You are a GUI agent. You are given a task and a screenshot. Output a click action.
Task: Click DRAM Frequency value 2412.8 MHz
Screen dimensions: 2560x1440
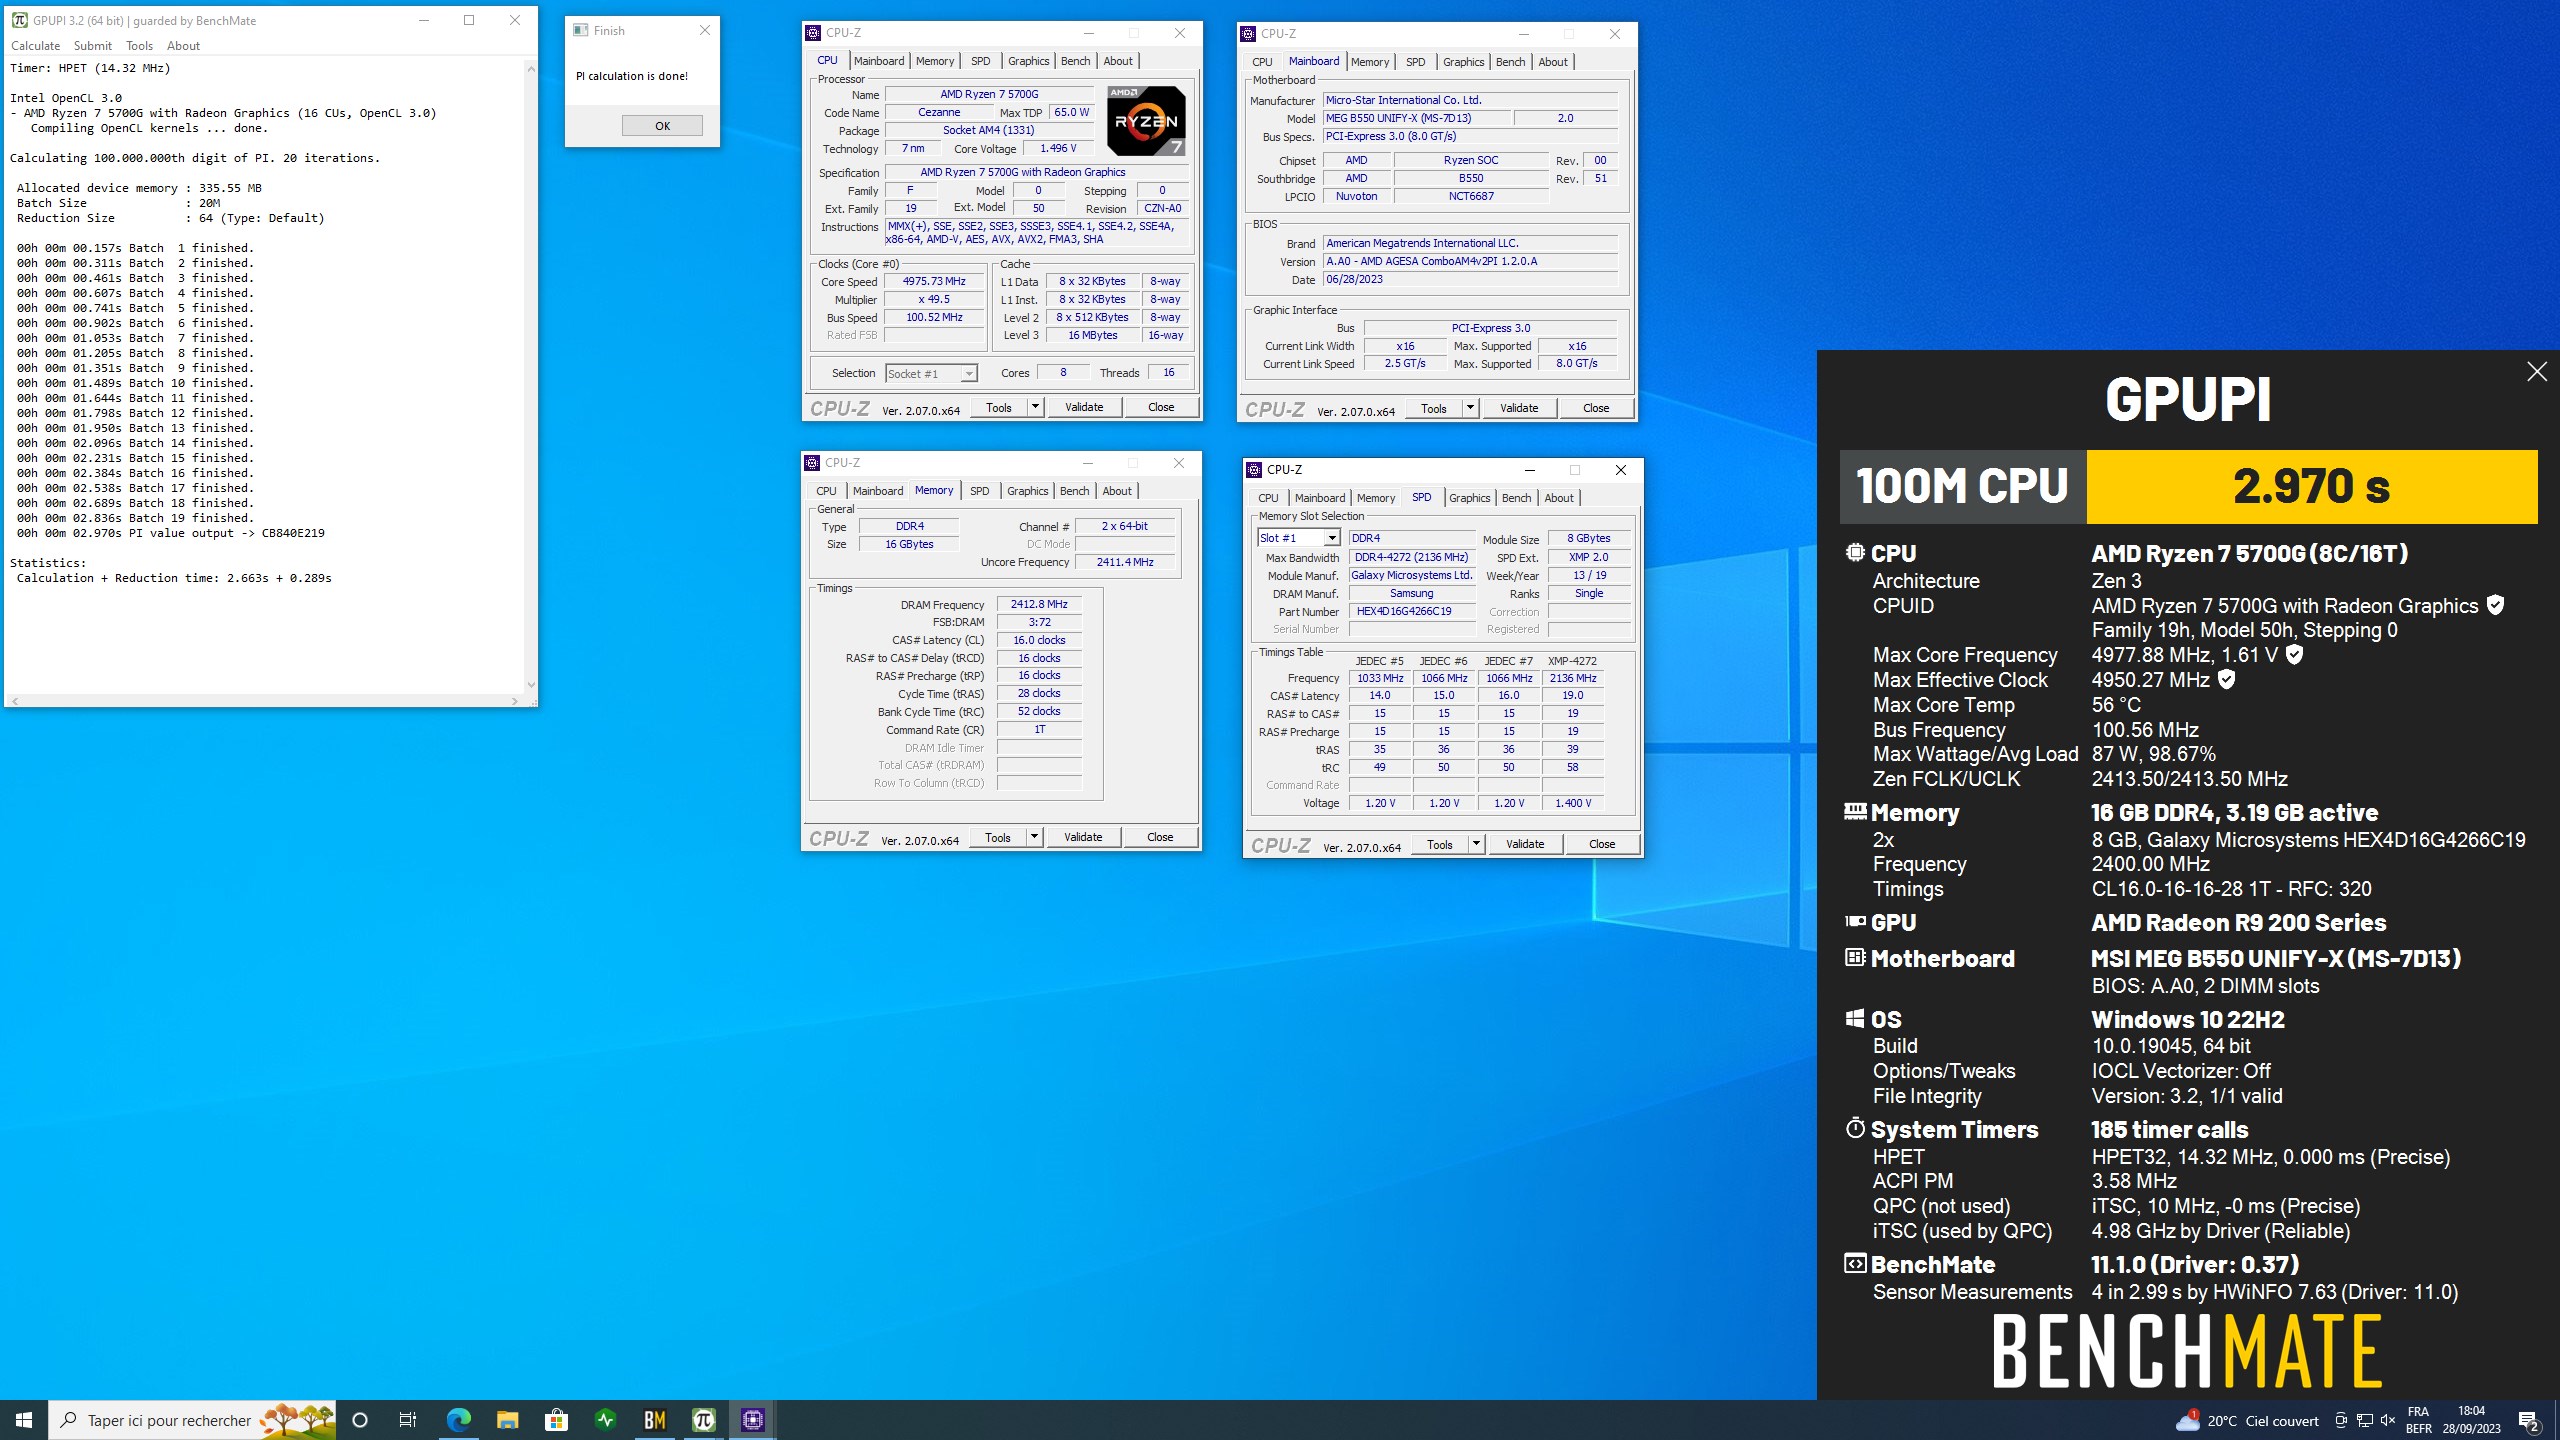point(1039,605)
